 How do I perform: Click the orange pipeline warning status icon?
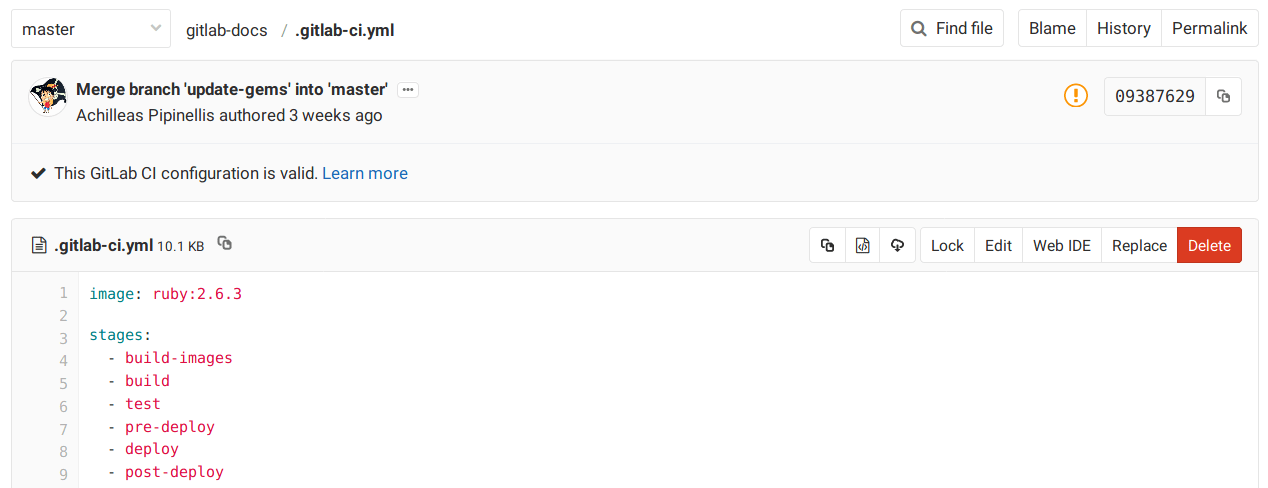pyautogui.click(x=1075, y=96)
